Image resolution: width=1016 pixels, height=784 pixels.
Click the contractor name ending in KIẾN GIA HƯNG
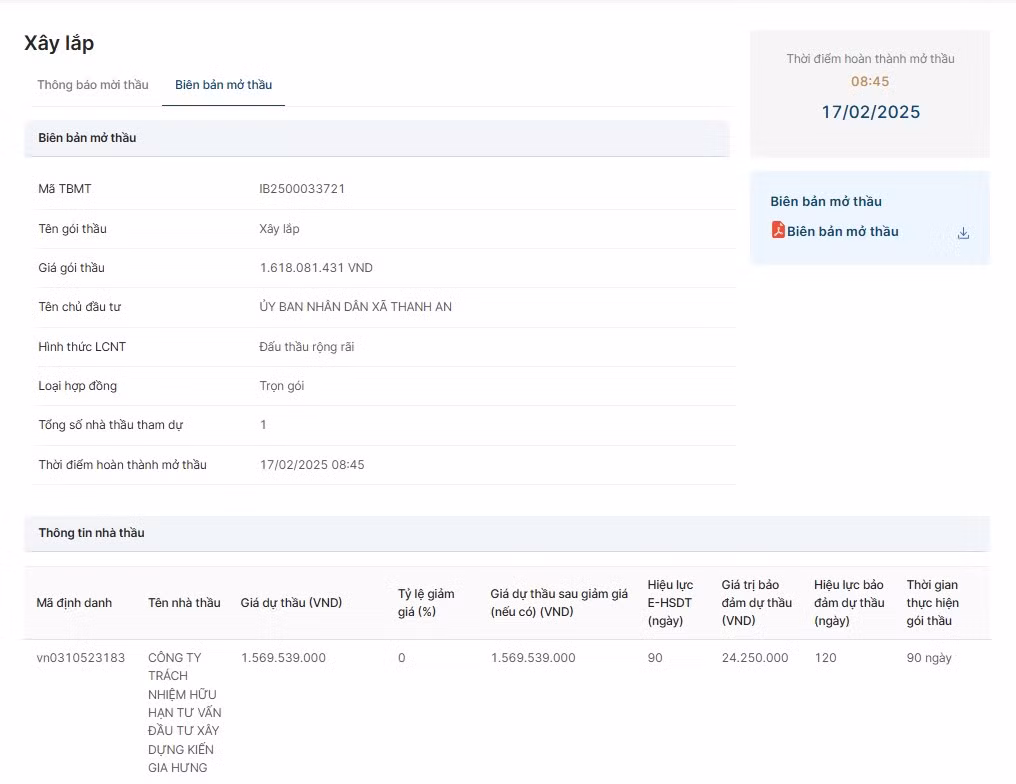pyautogui.click(x=184, y=712)
